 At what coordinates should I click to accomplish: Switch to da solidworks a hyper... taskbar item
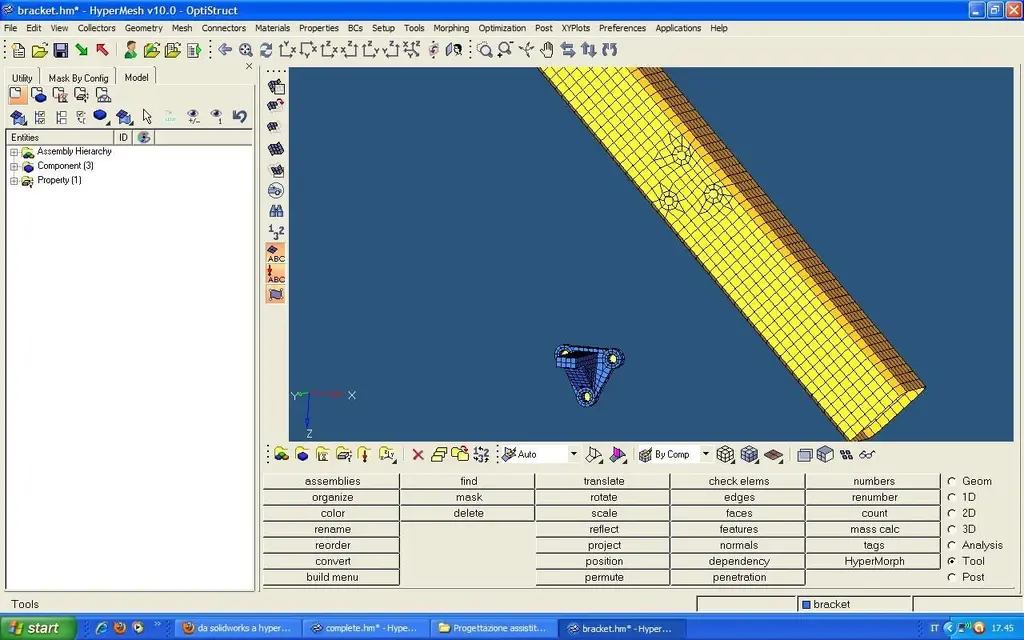238,628
